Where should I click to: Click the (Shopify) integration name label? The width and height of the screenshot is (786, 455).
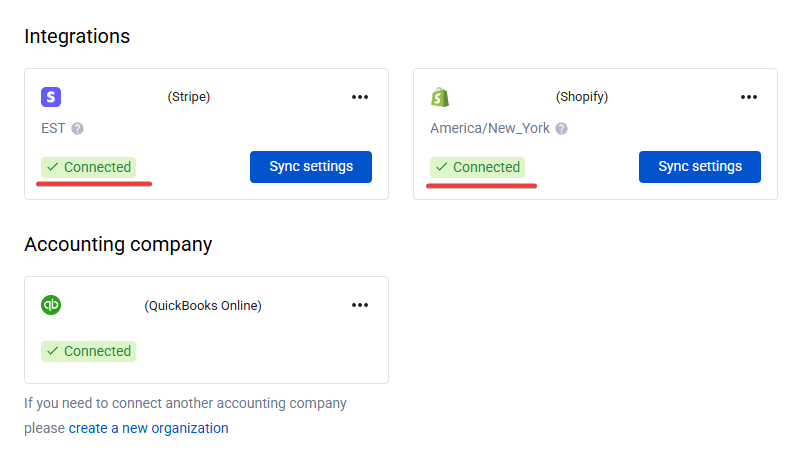(x=582, y=97)
